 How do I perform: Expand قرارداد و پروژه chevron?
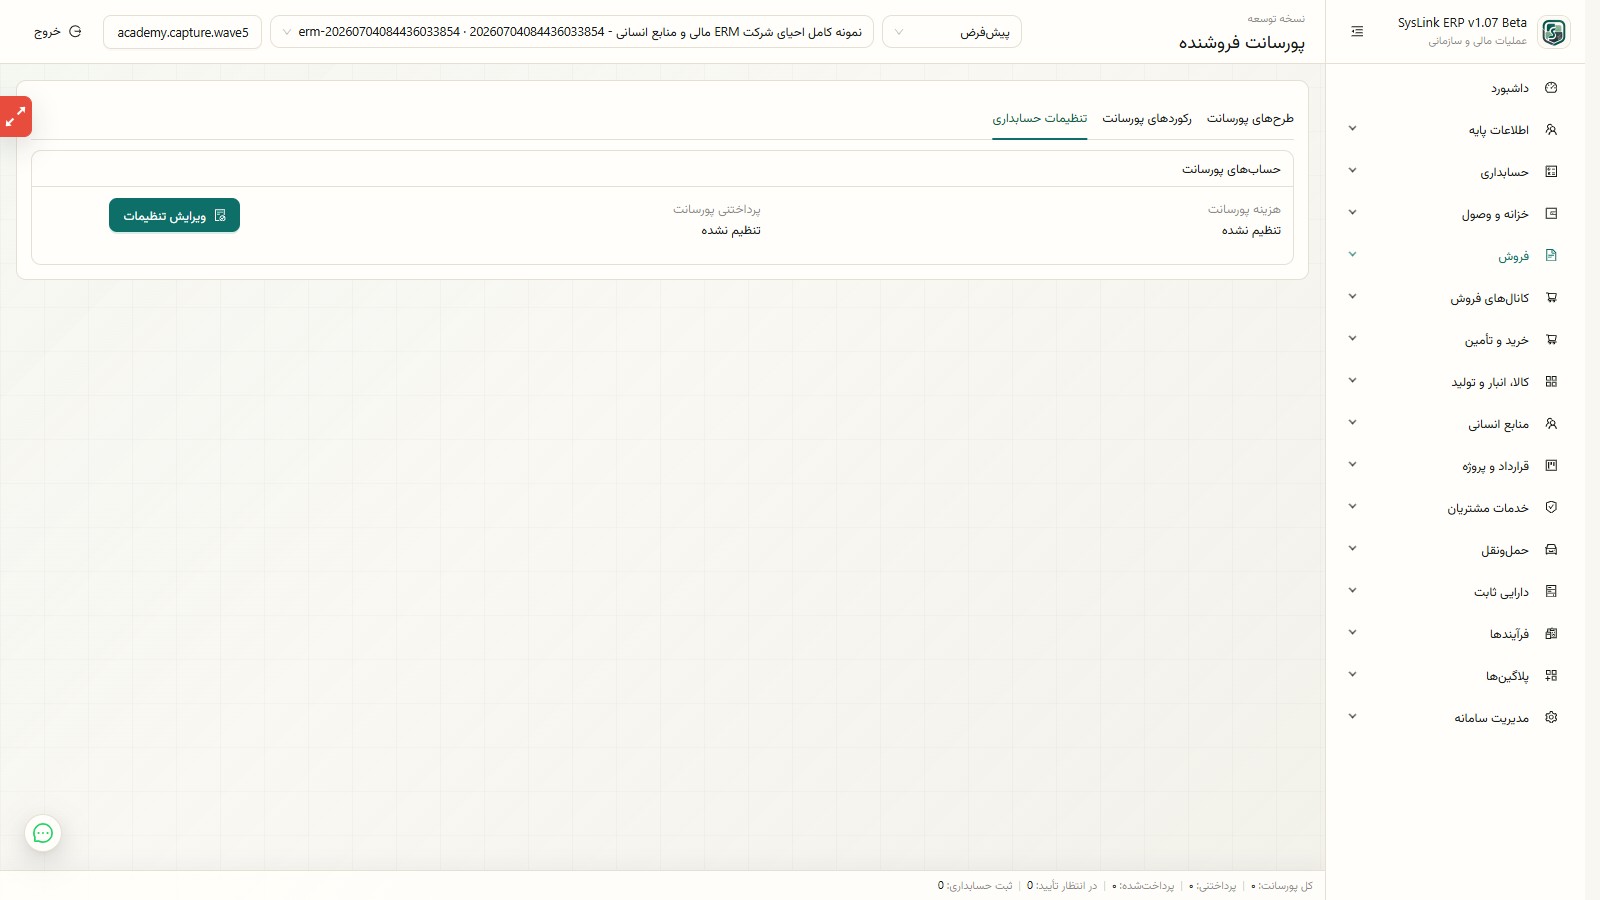pos(1352,465)
